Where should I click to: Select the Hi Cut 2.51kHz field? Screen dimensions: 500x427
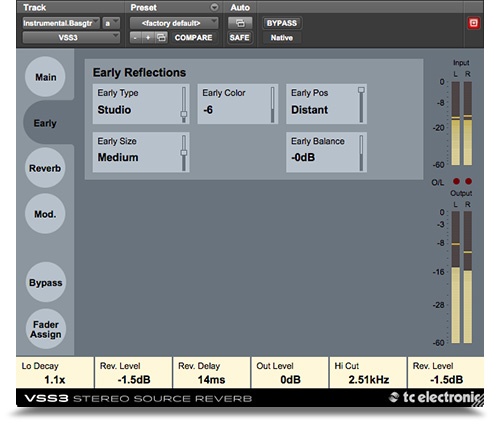pos(368,373)
